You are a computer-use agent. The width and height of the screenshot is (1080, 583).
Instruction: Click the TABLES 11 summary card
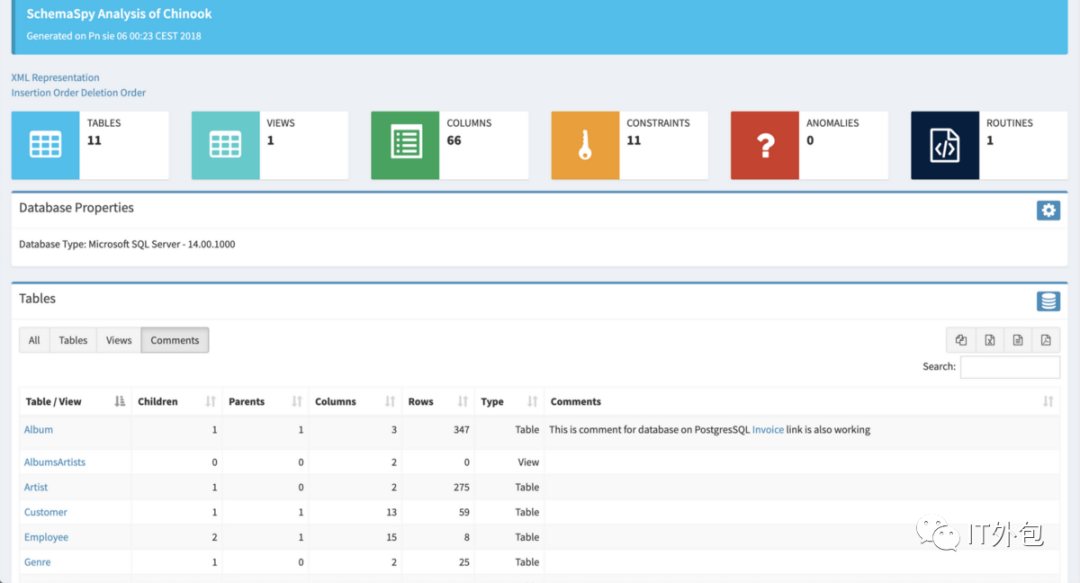point(90,145)
